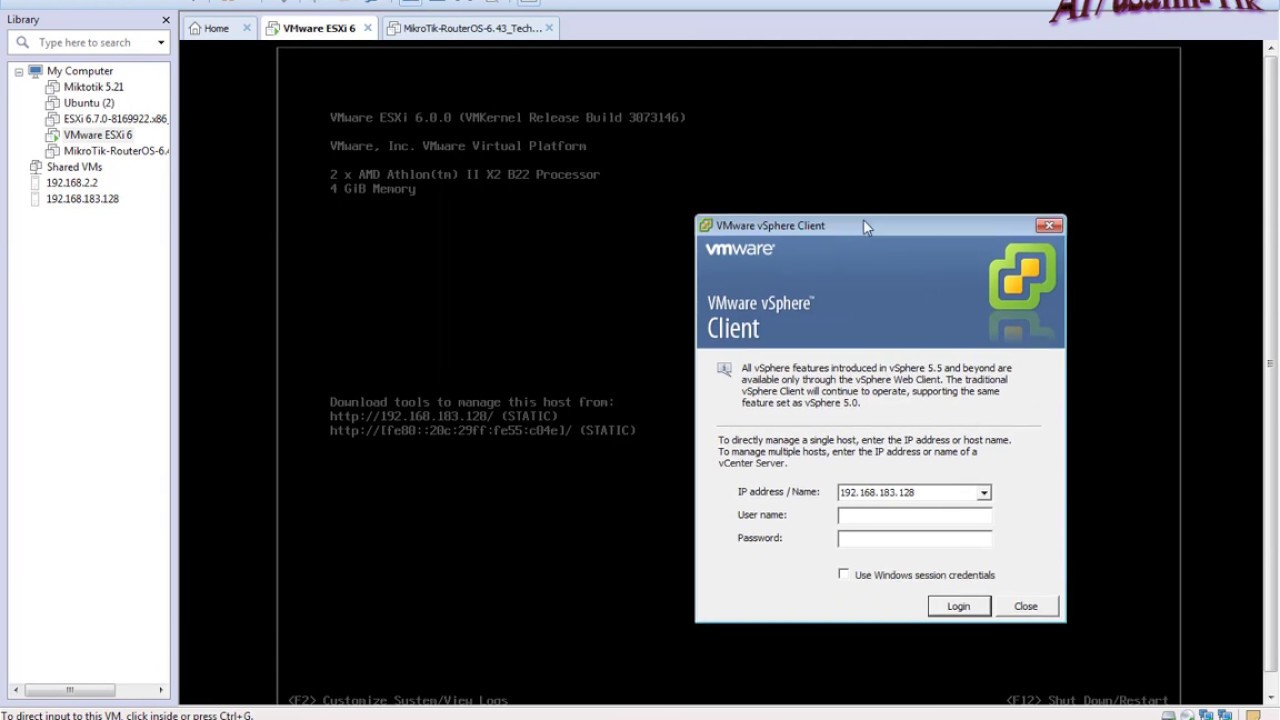Screen dimensions: 1280x720
Task: Select the ESXi 6.7.0-8169922 VM icon
Action: (x=53, y=119)
